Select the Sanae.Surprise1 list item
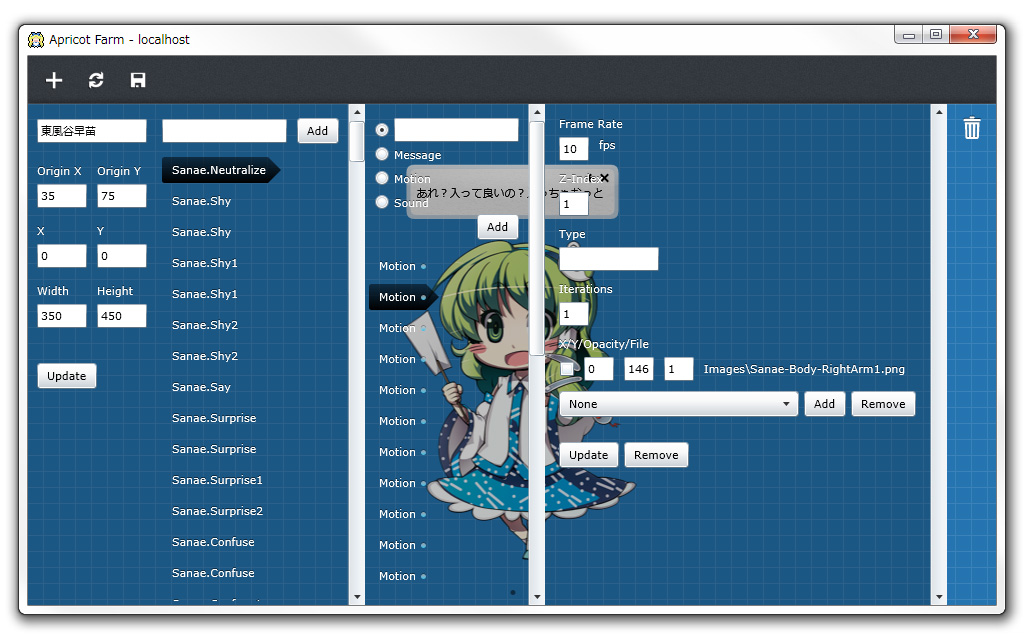Screen dimensions: 1024x640 coord(217,480)
